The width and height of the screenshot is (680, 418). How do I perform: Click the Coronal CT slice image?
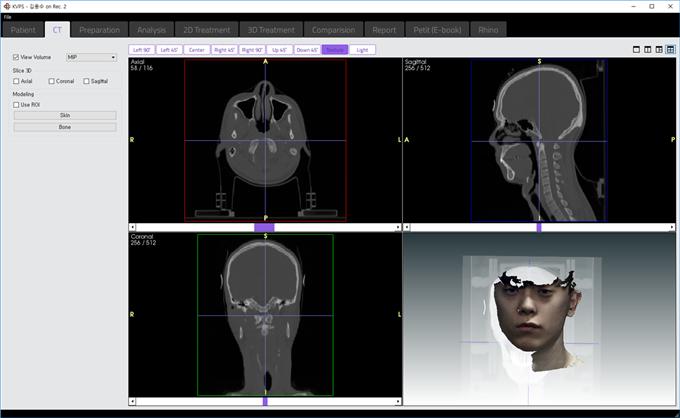click(x=265, y=315)
